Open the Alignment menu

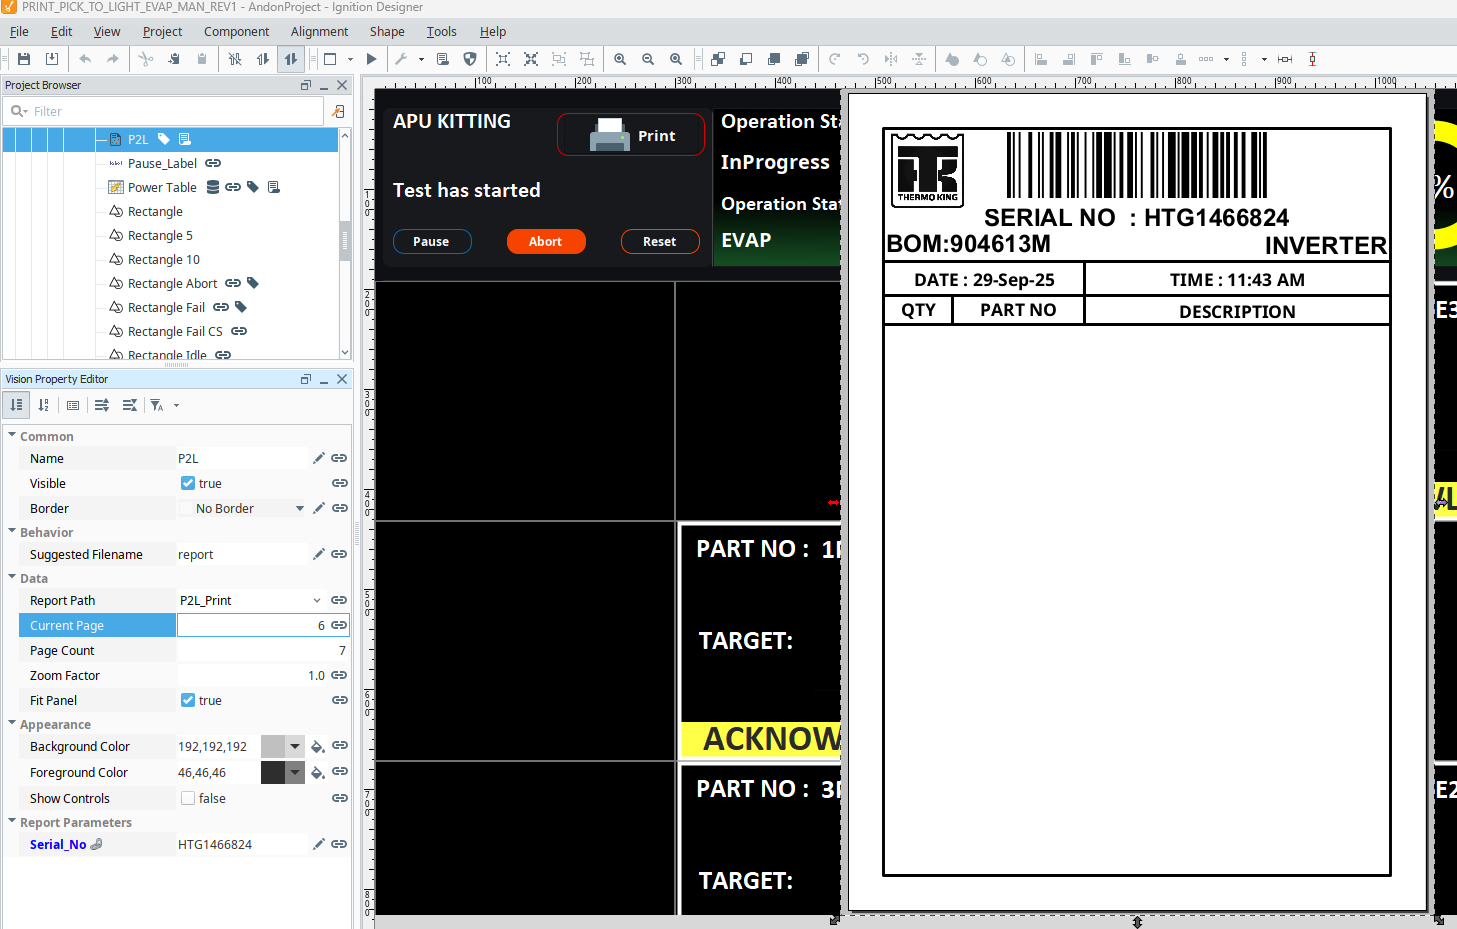pyautogui.click(x=319, y=31)
